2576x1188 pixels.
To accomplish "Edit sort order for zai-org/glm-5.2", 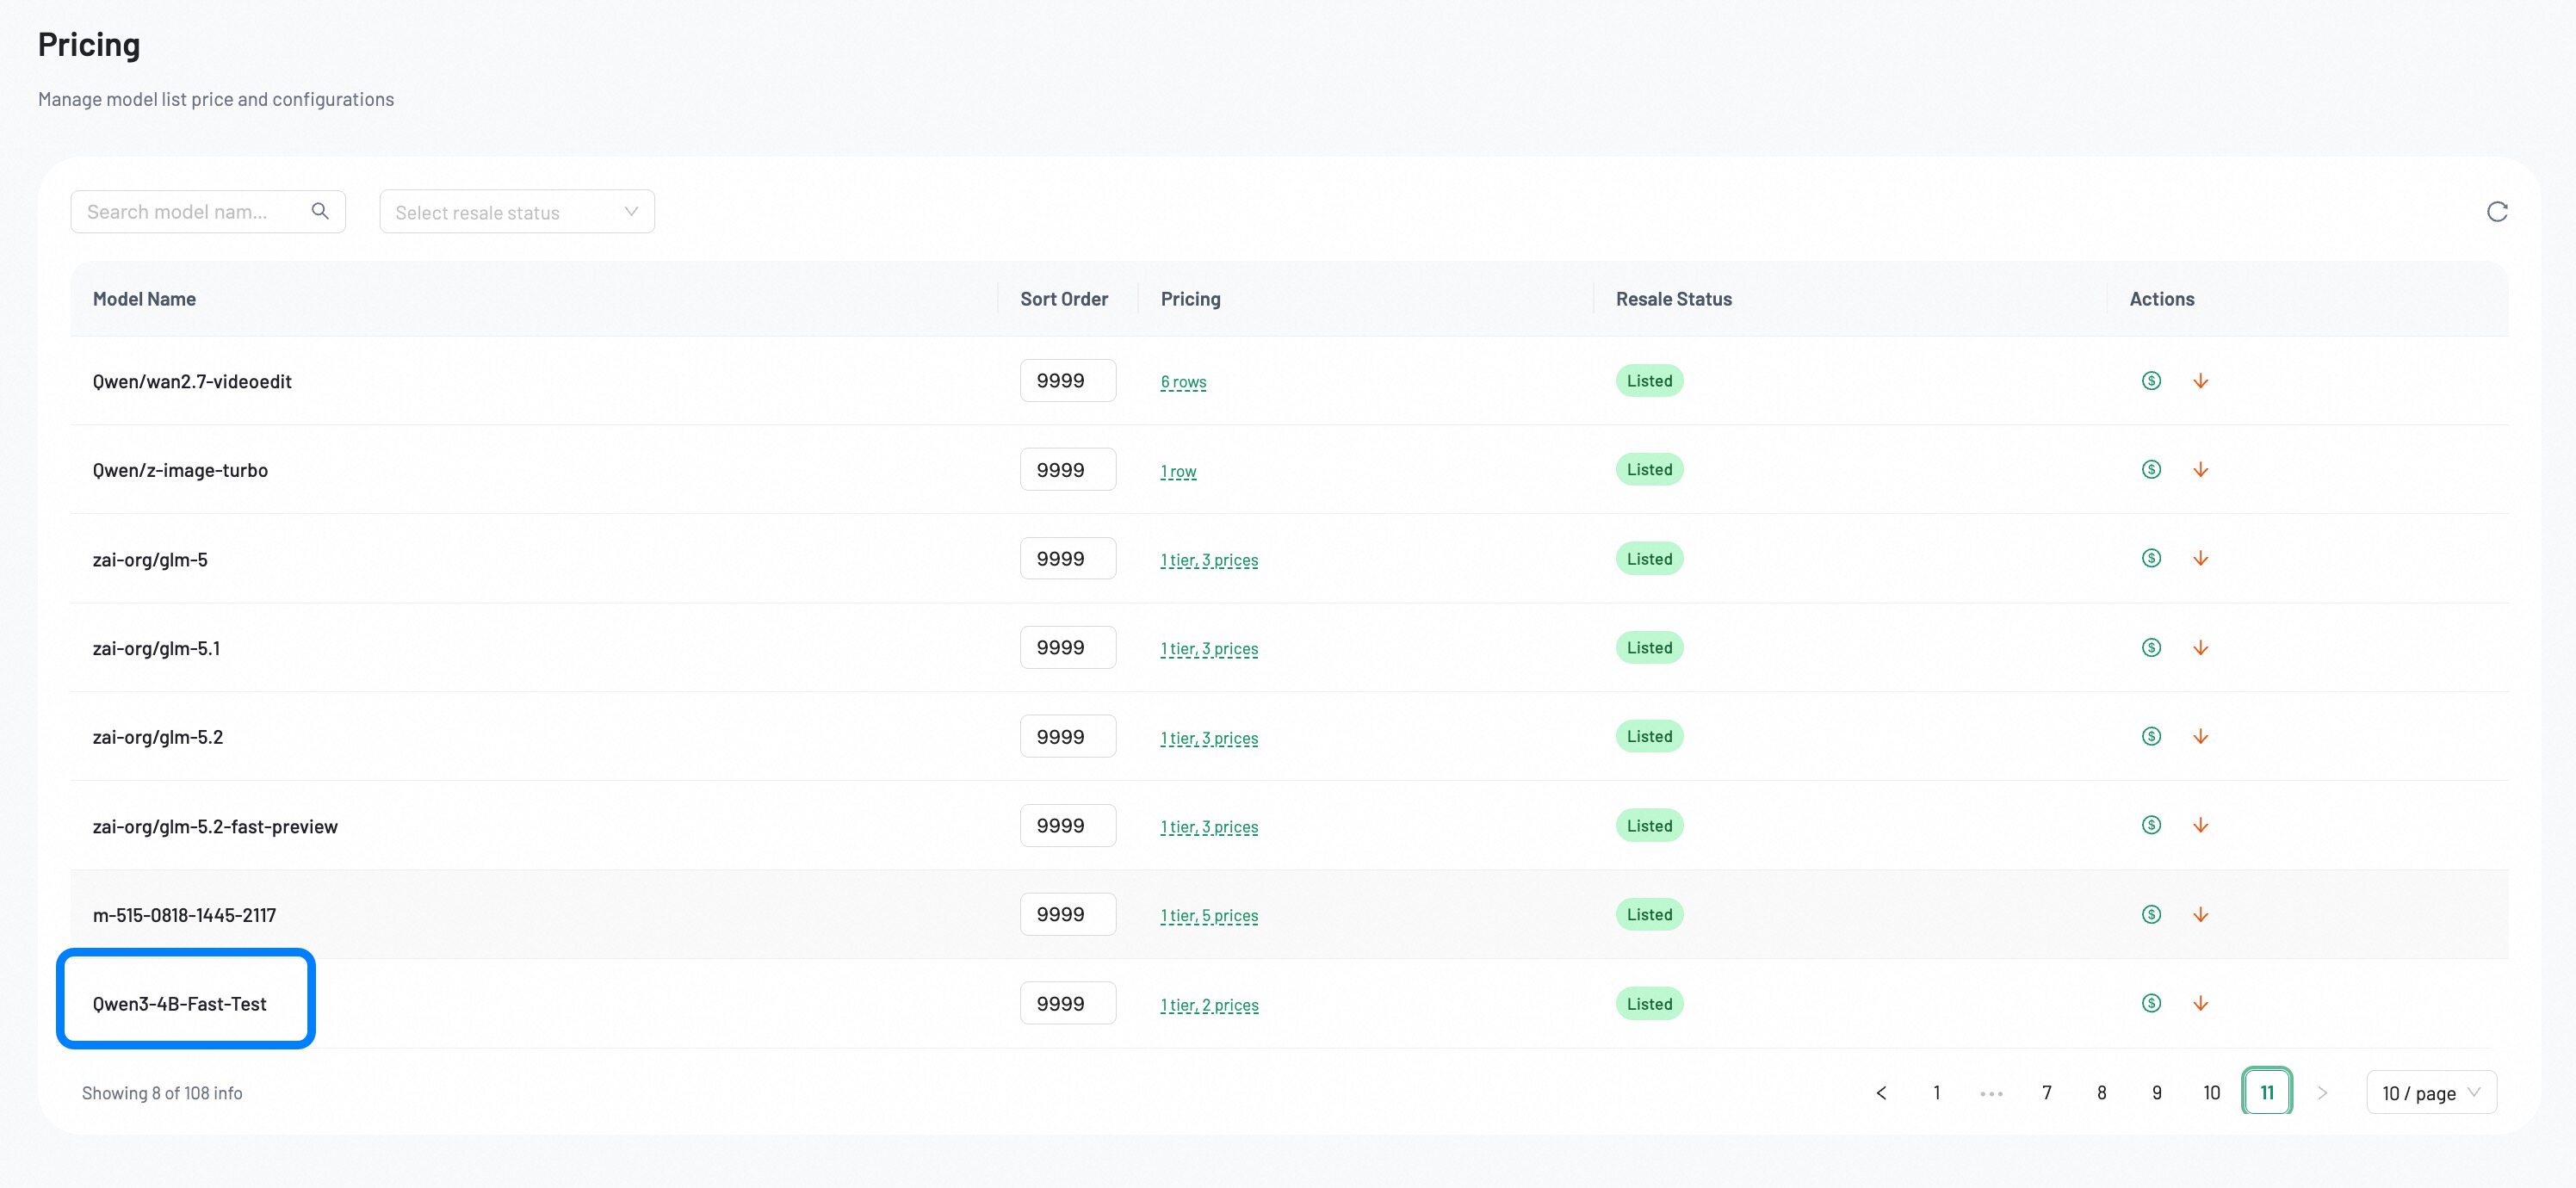I will (x=1067, y=736).
